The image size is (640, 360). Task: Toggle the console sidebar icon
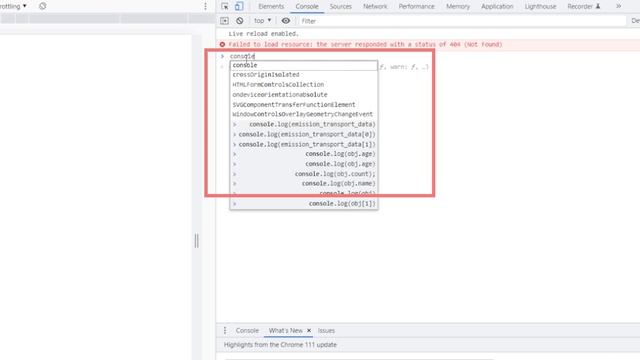click(224, 21)
